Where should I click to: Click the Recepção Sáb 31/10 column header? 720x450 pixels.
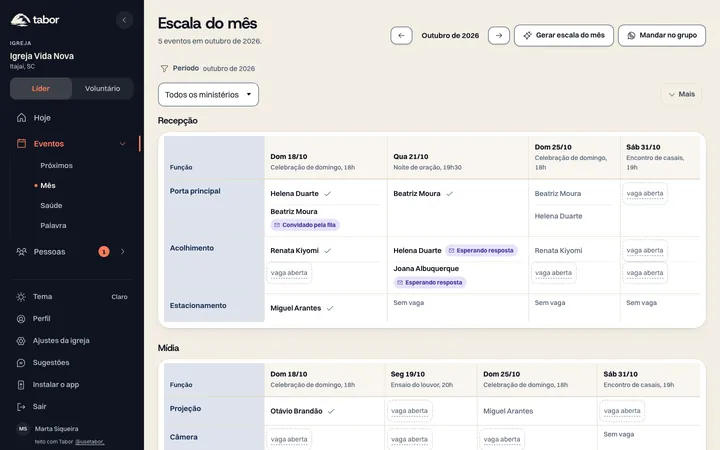(x=660, y=157)
